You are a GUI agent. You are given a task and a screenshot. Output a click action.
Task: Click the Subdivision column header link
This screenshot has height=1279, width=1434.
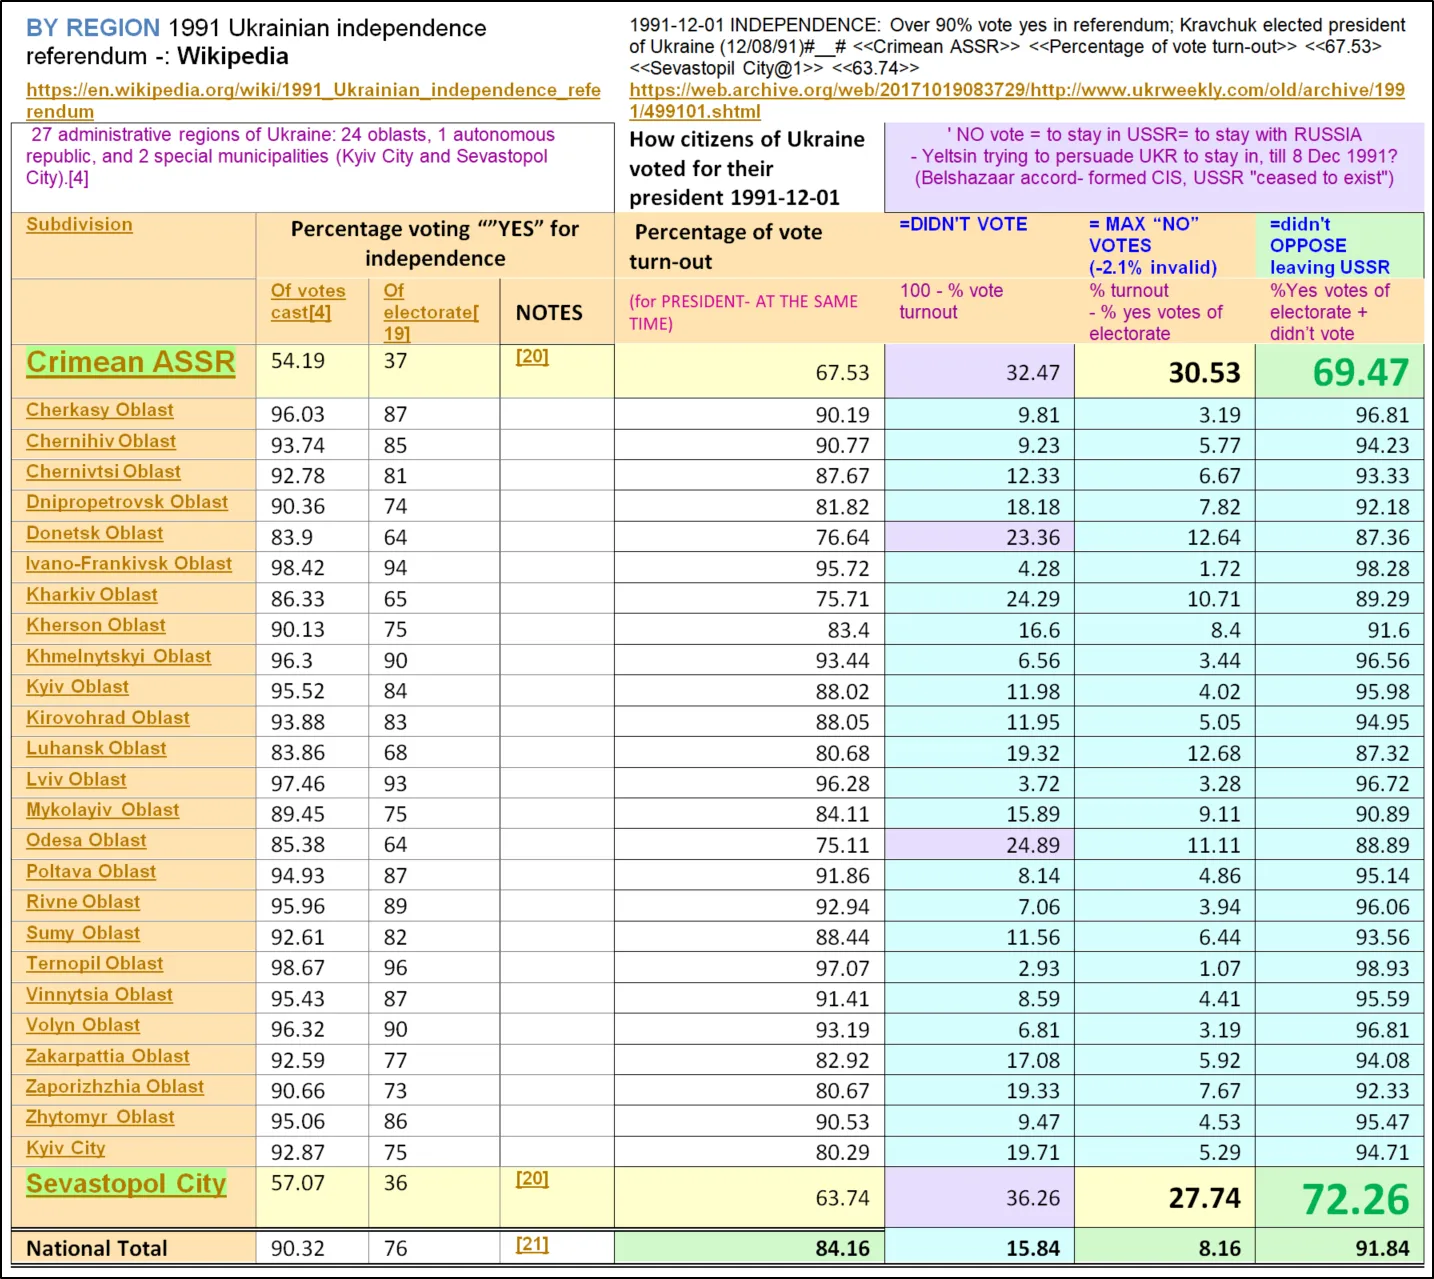pyautogui.click(x=79, y=225)
